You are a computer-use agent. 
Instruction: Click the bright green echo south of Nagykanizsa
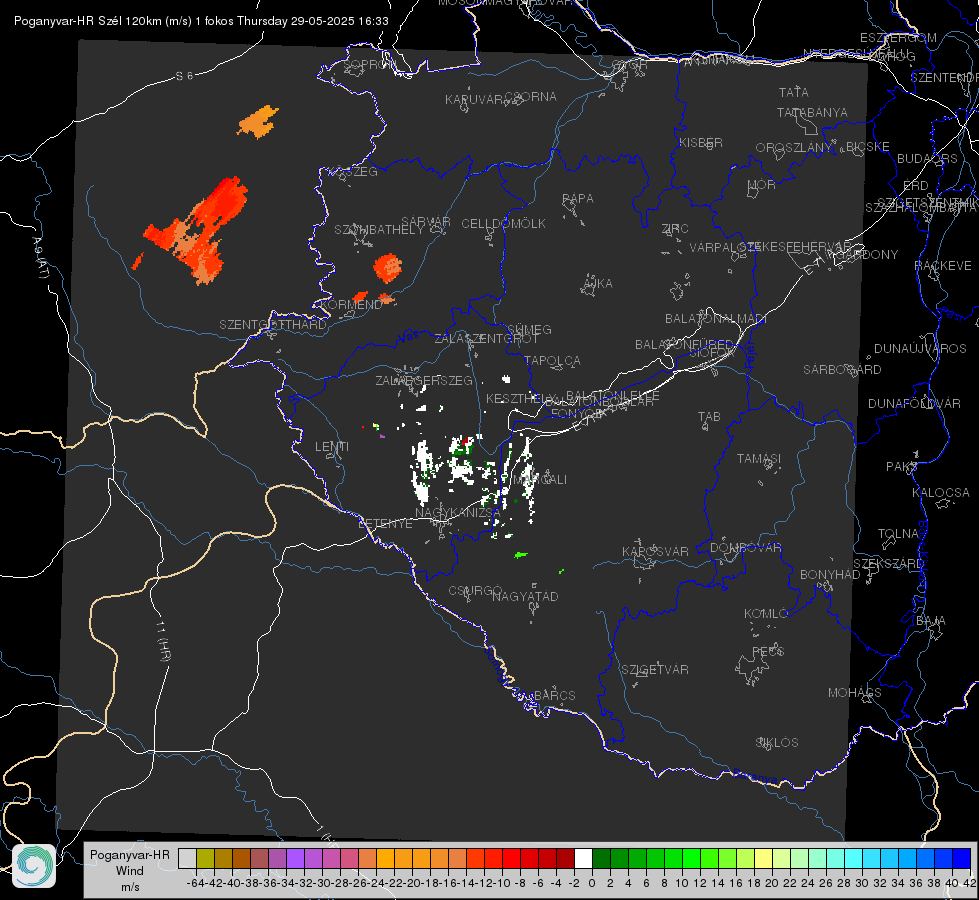[x=520, y=555]
